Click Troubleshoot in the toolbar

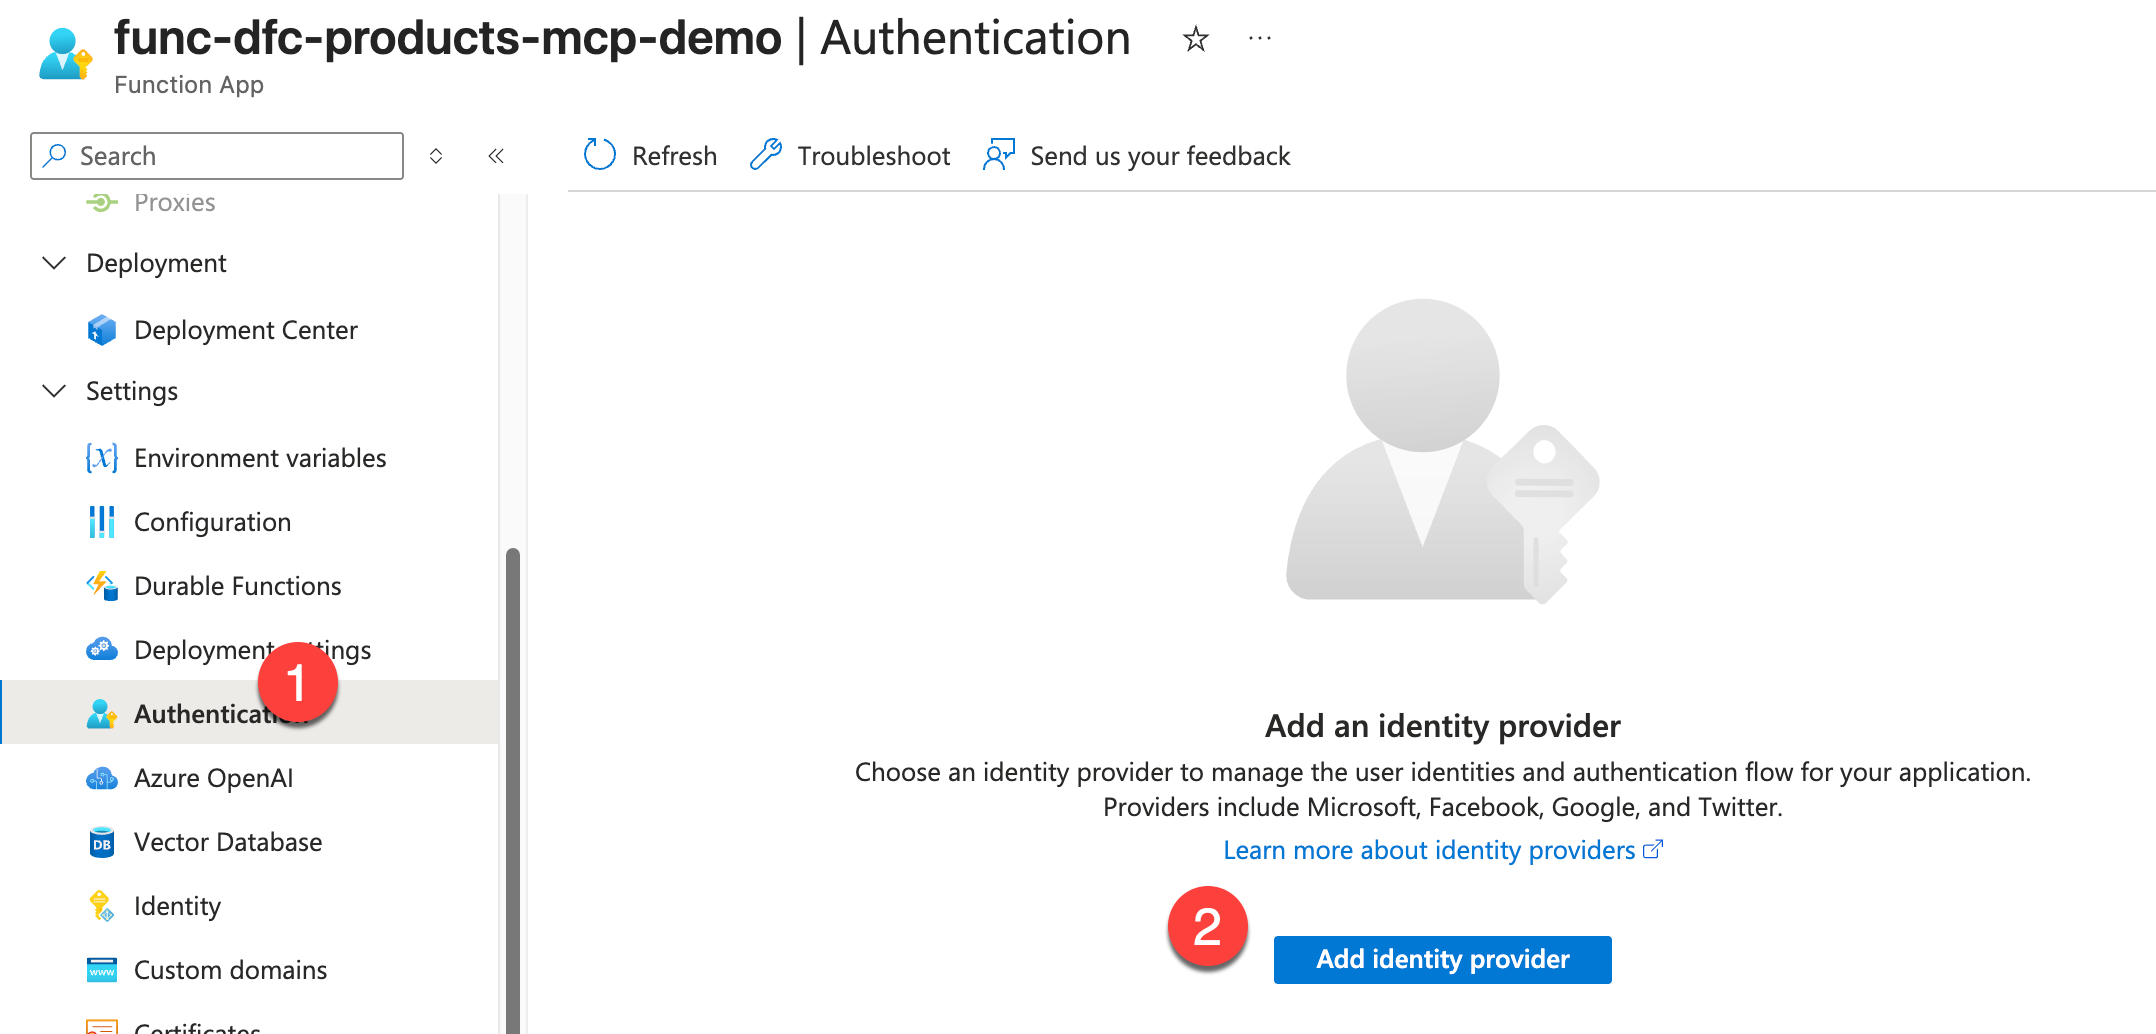[x=851, y=156]
